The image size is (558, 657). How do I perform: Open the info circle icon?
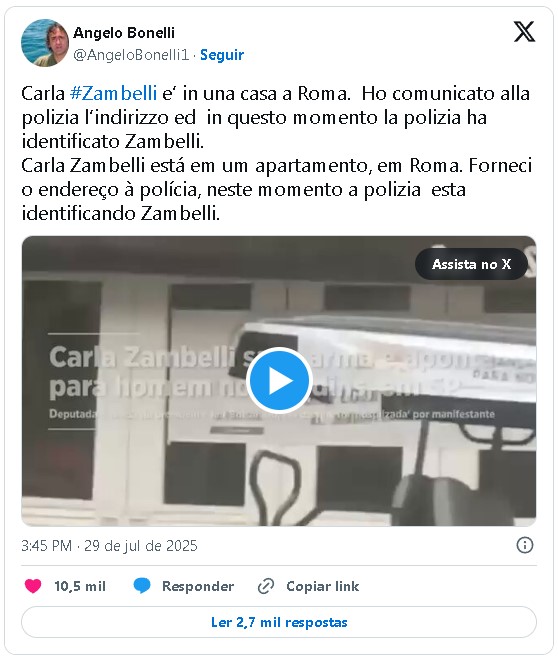coord(524,545)
